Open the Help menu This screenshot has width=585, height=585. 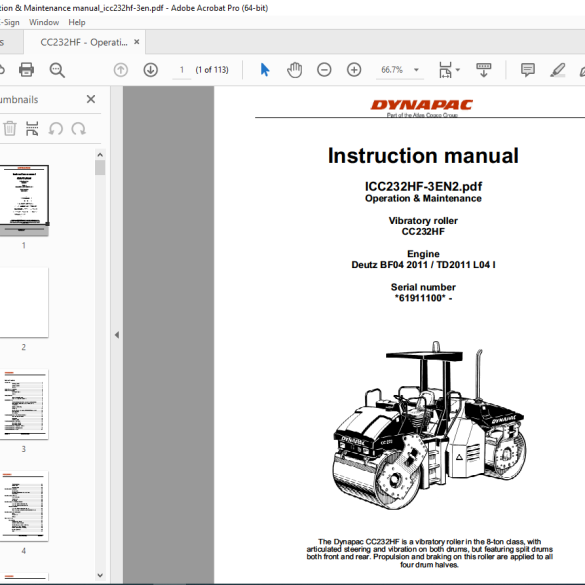(77, 22)
